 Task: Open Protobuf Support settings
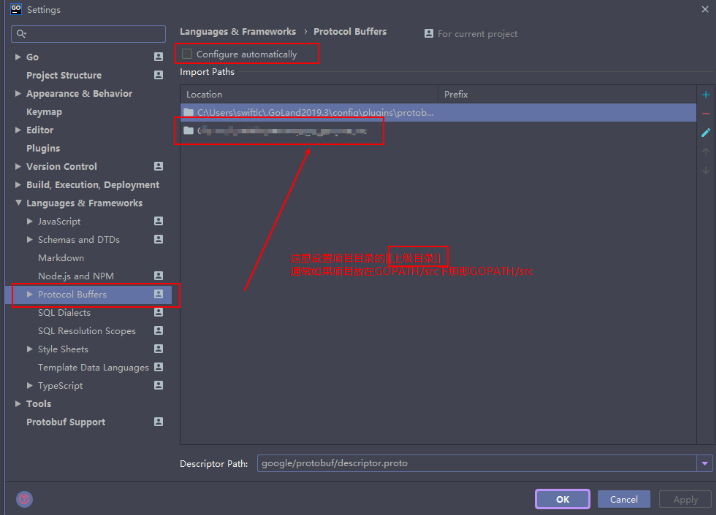point(66,422)
